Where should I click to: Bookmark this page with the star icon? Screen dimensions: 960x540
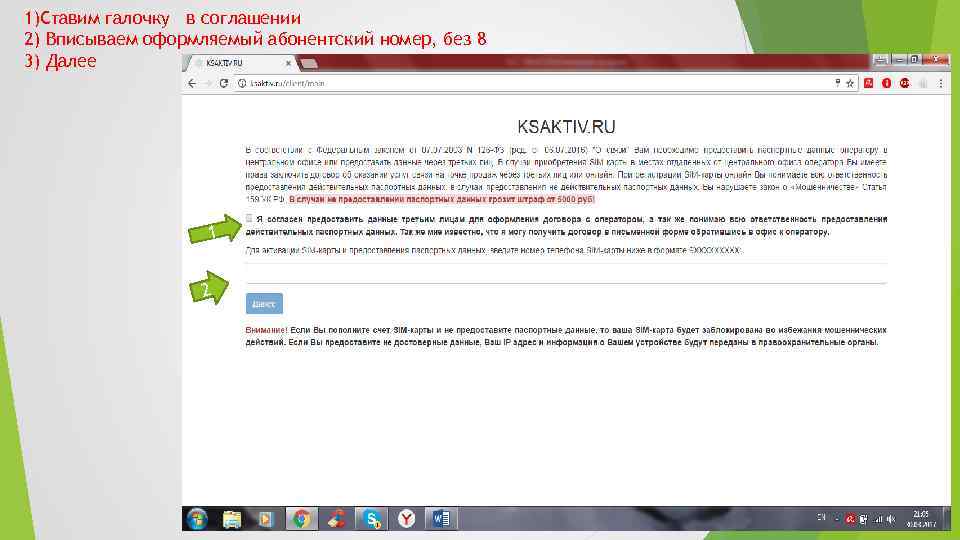coord(850,83)
